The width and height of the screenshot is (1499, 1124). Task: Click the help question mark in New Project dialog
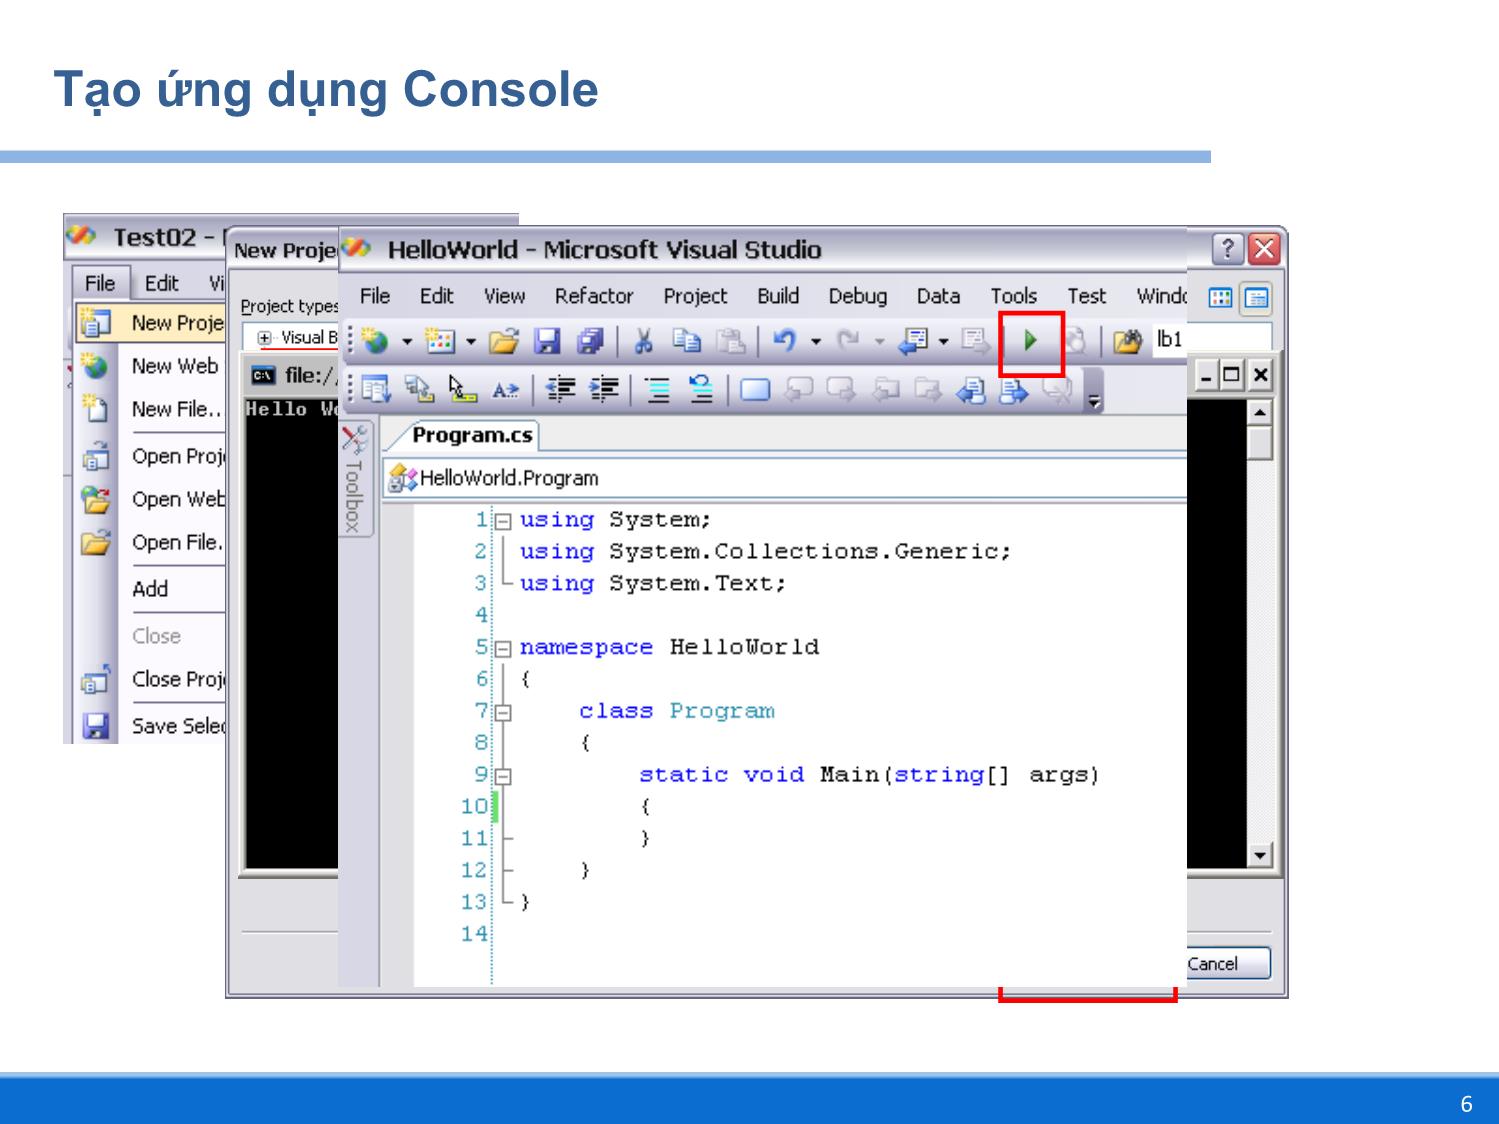point(1228,249)
